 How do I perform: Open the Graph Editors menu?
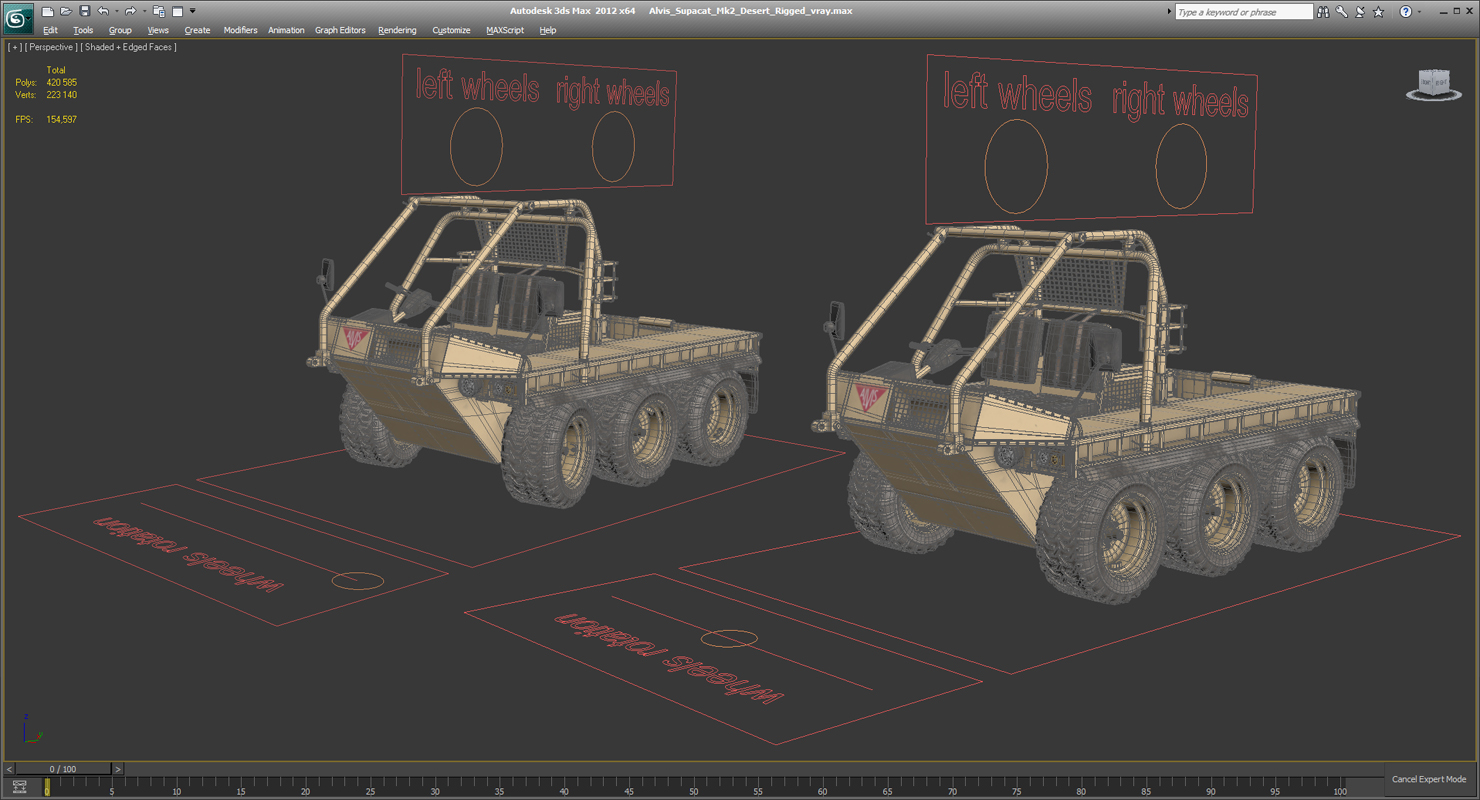(x=340, y=30)
